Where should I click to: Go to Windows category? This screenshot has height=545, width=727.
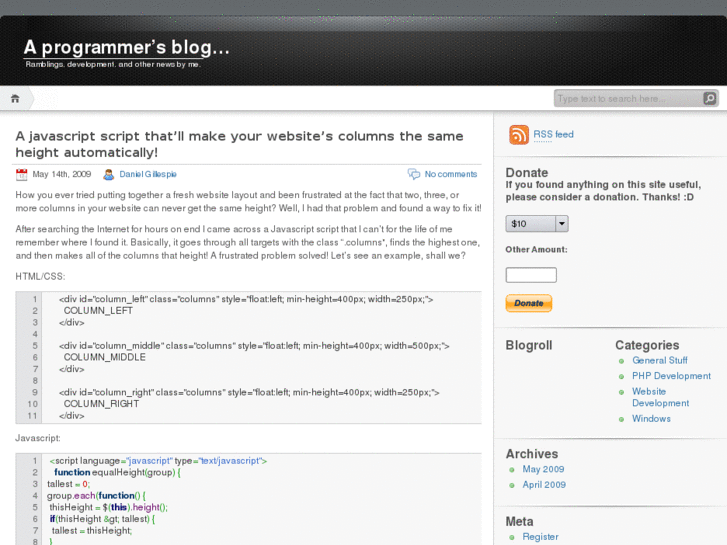[651, 419]
